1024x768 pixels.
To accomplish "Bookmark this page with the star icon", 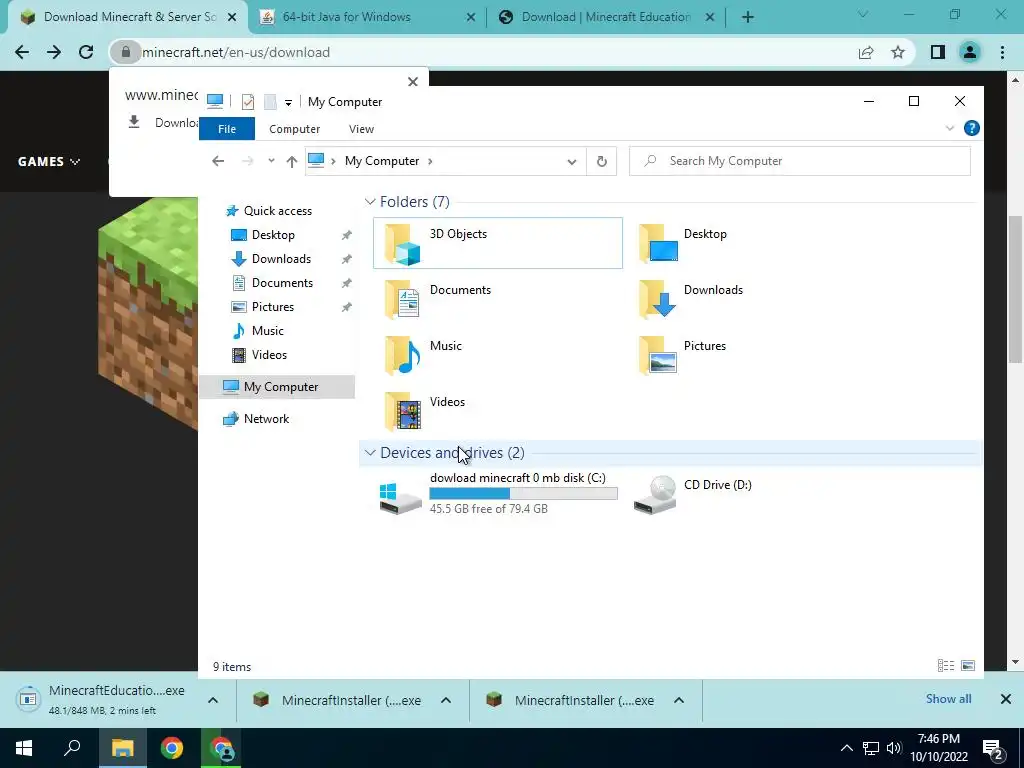I will coord(898,52).
